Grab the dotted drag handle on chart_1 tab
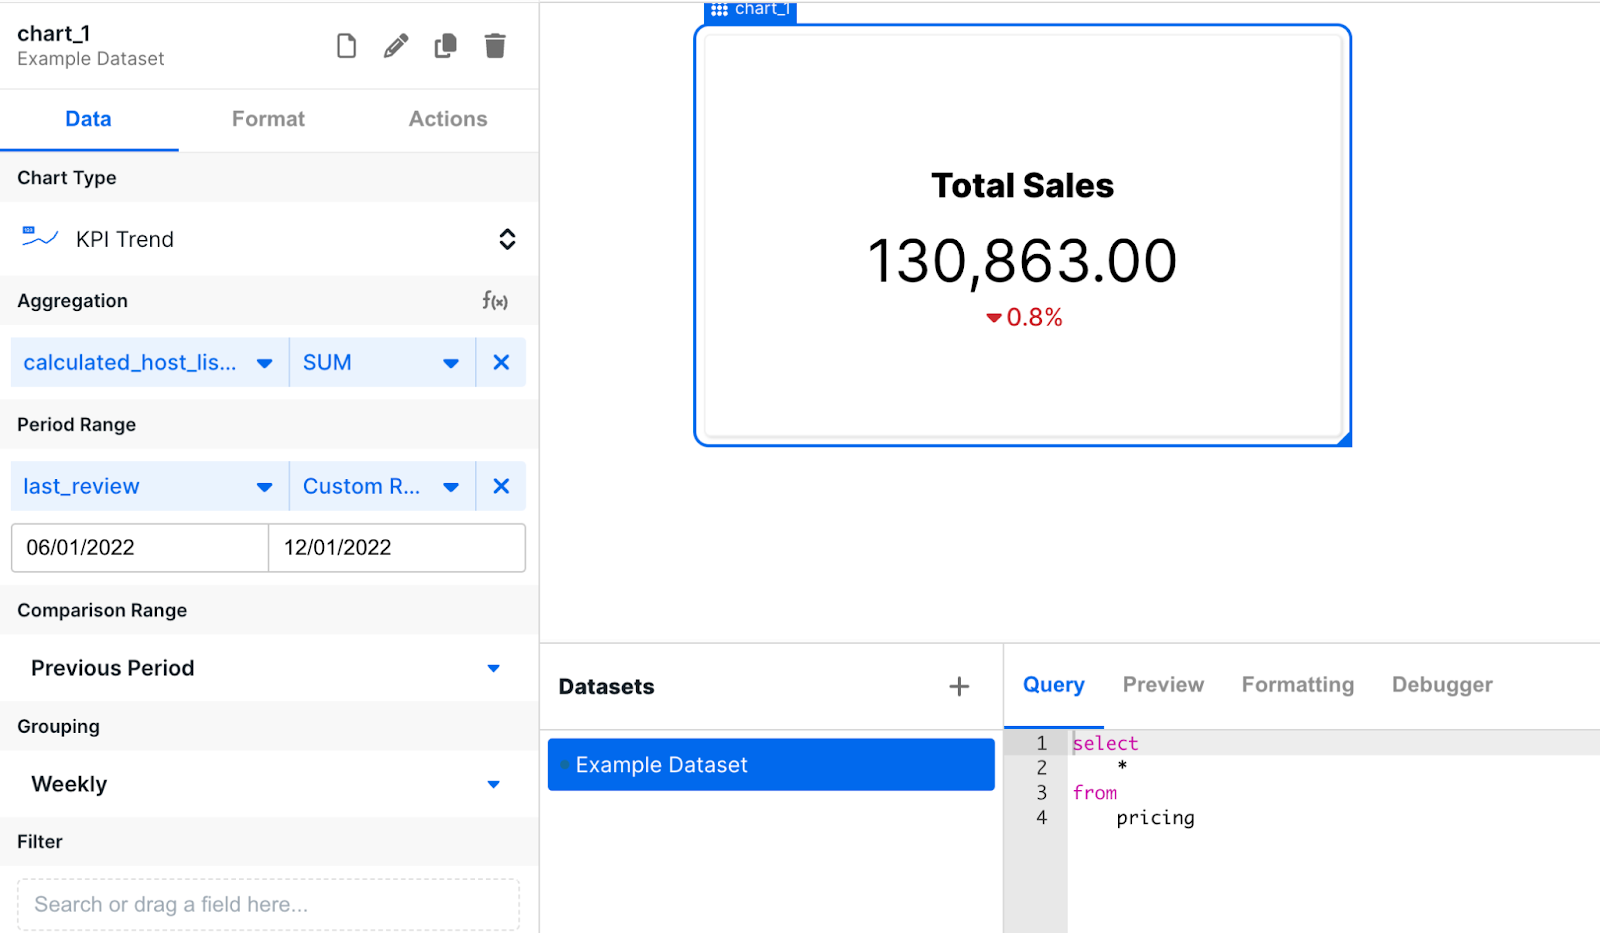 tap(718, 11)
